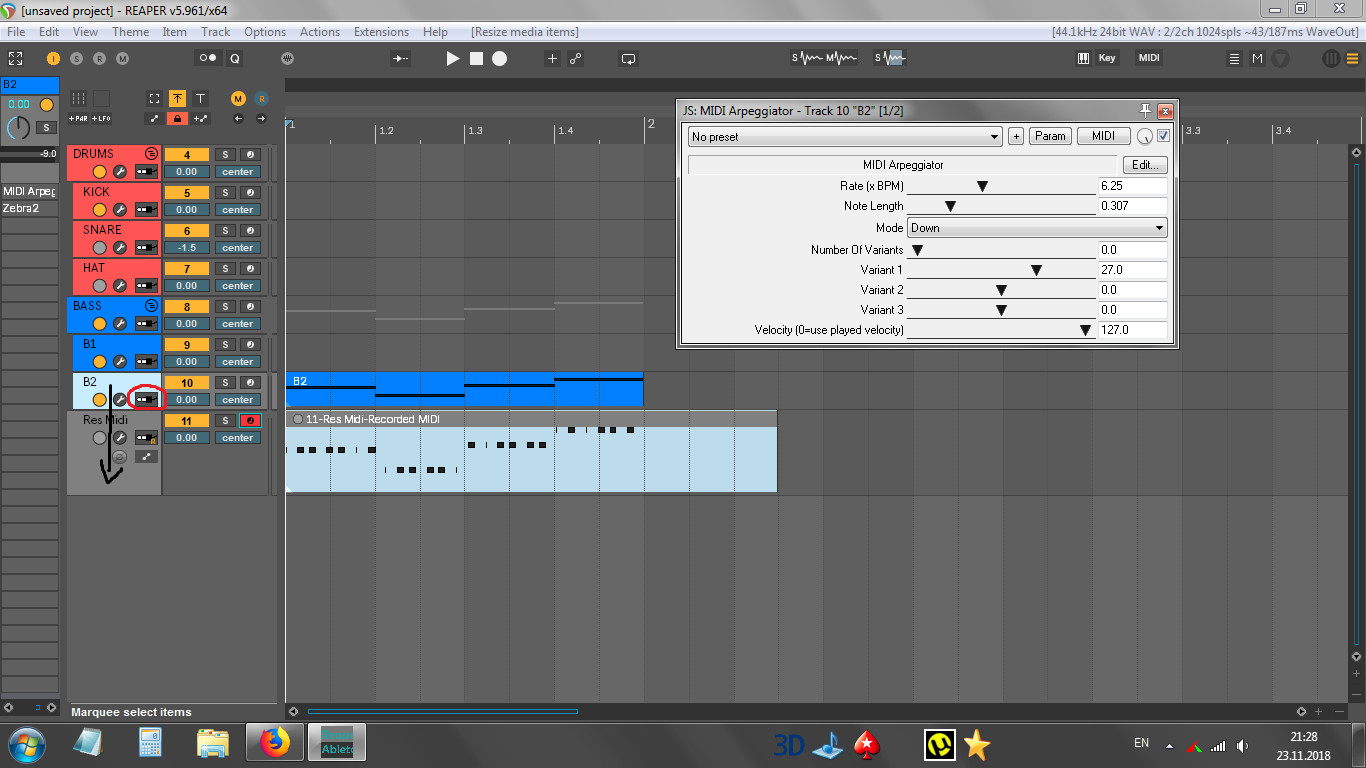Open the Actions menu

[320, 32]
